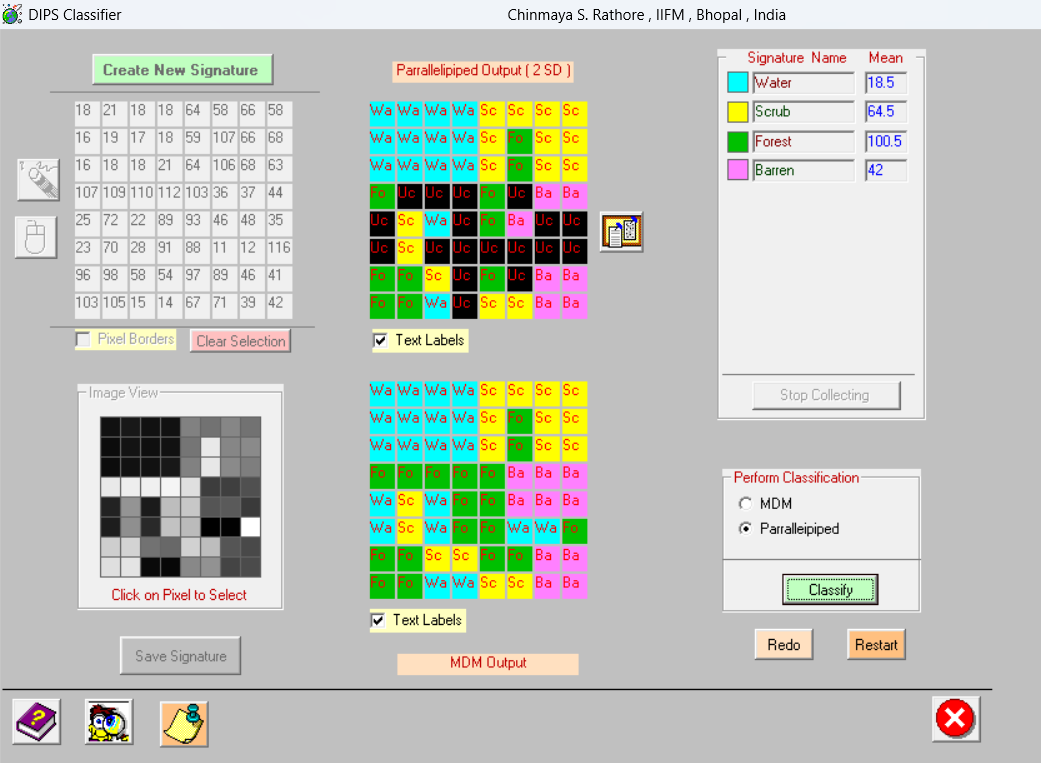Click the bulletin board documents icon
1041x763 pixels.
(x=621, y=232)
